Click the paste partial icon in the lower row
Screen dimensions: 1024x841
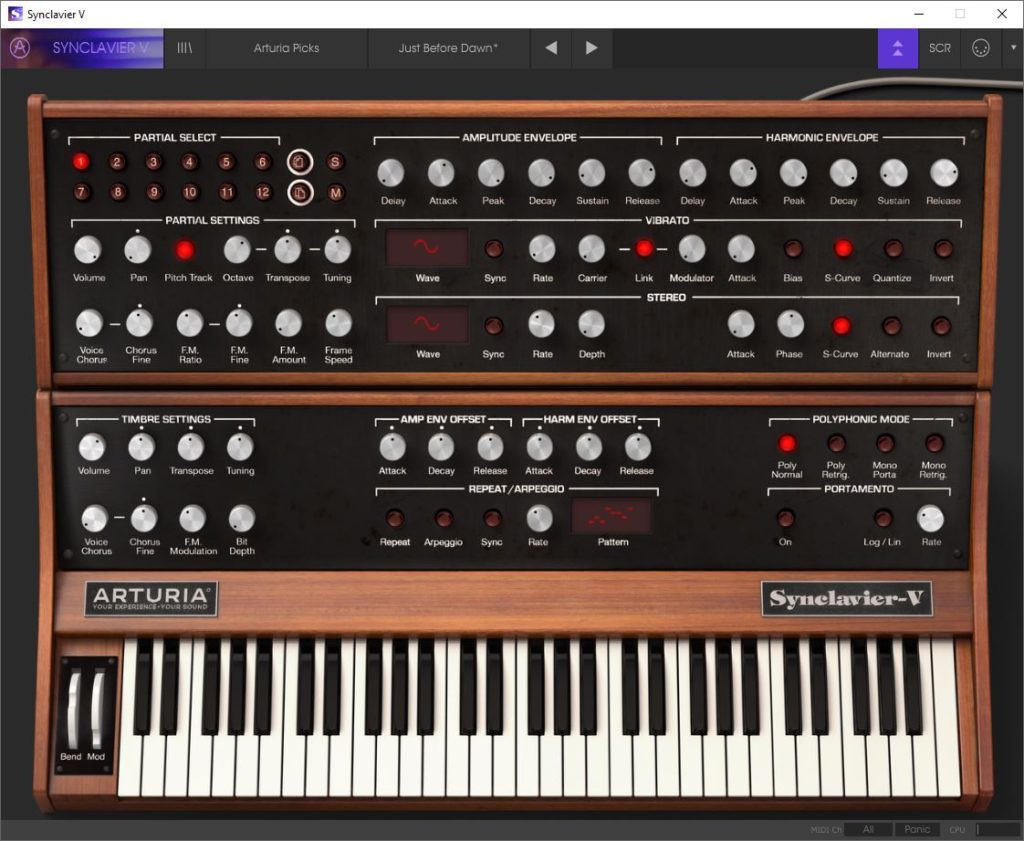click(300, 193)
